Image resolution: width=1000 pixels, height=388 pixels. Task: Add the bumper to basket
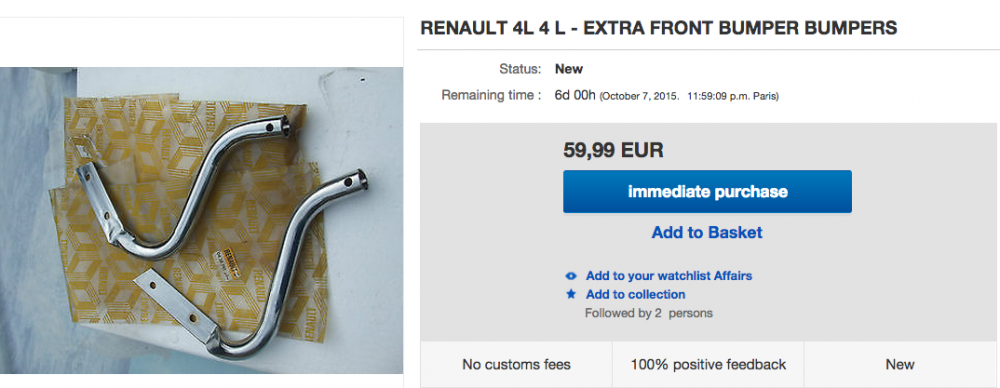pyautogui.click(x=707, y=232)
